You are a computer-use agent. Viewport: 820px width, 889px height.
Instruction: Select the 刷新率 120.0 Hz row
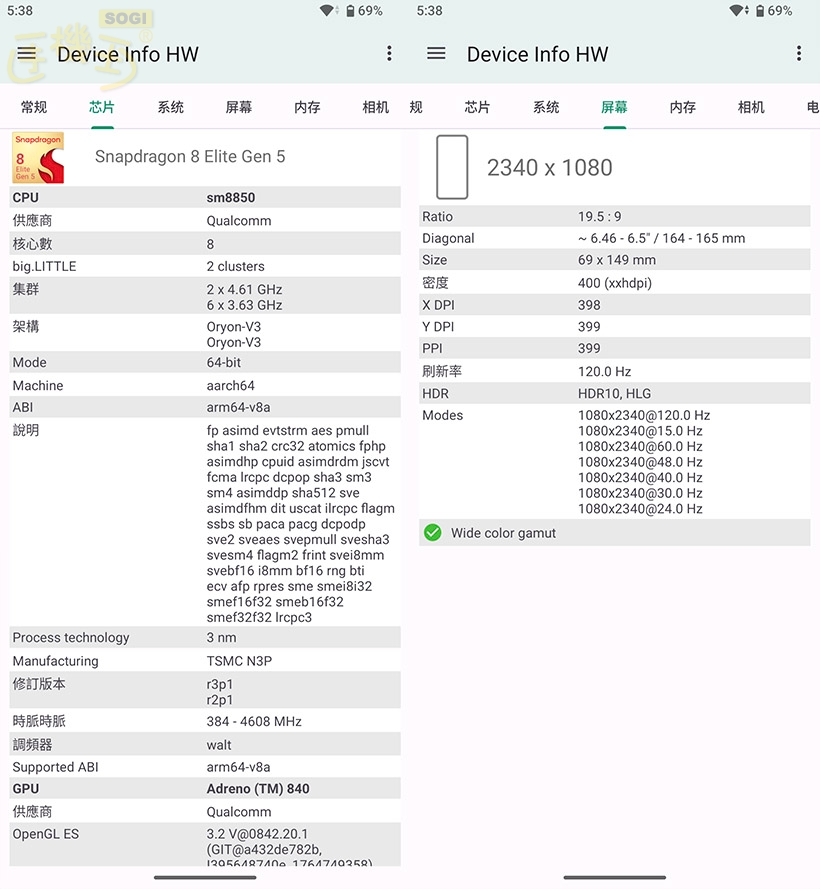click(615, 371)
